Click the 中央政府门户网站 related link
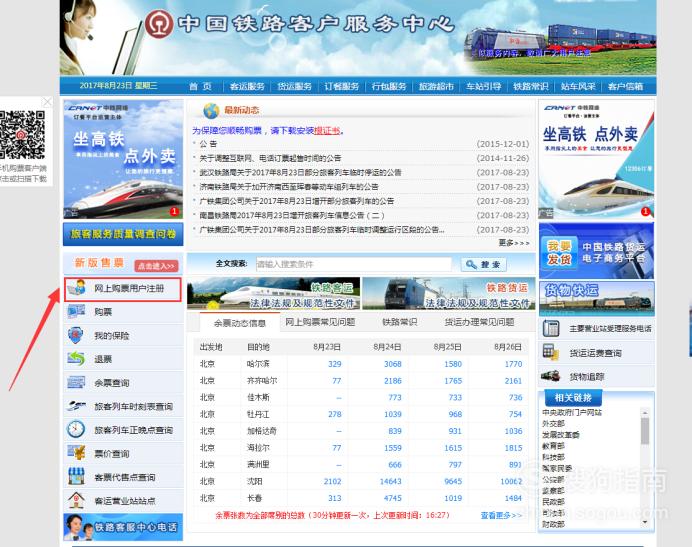This screenshot has width=692, height=547. pyautogui.click(x=572, y=412)
